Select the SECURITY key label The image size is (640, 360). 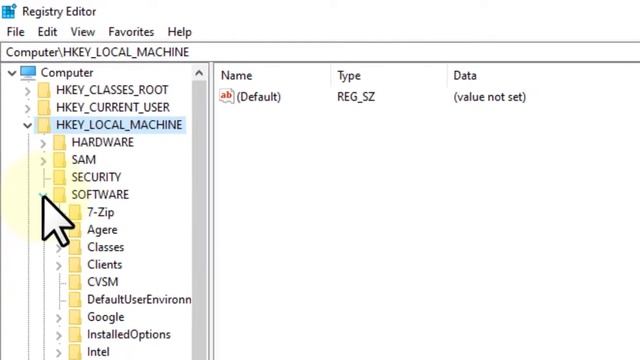tap(96, 177)
